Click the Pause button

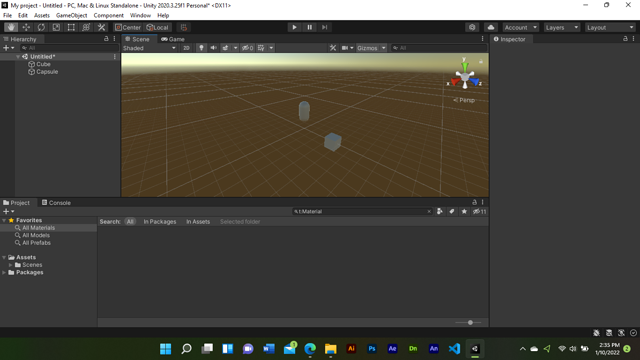click(309, 27)
